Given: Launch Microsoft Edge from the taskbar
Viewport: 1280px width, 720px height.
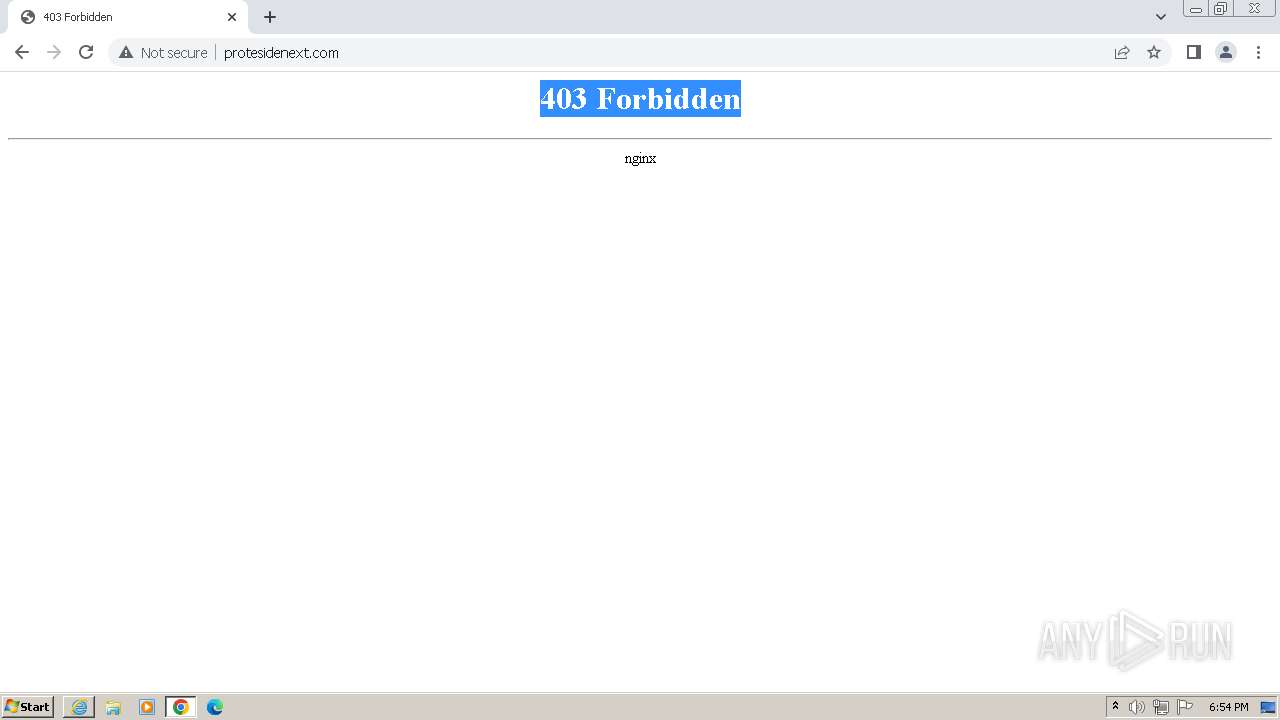Looking at the screenshot, I should [x=215, y=707].
